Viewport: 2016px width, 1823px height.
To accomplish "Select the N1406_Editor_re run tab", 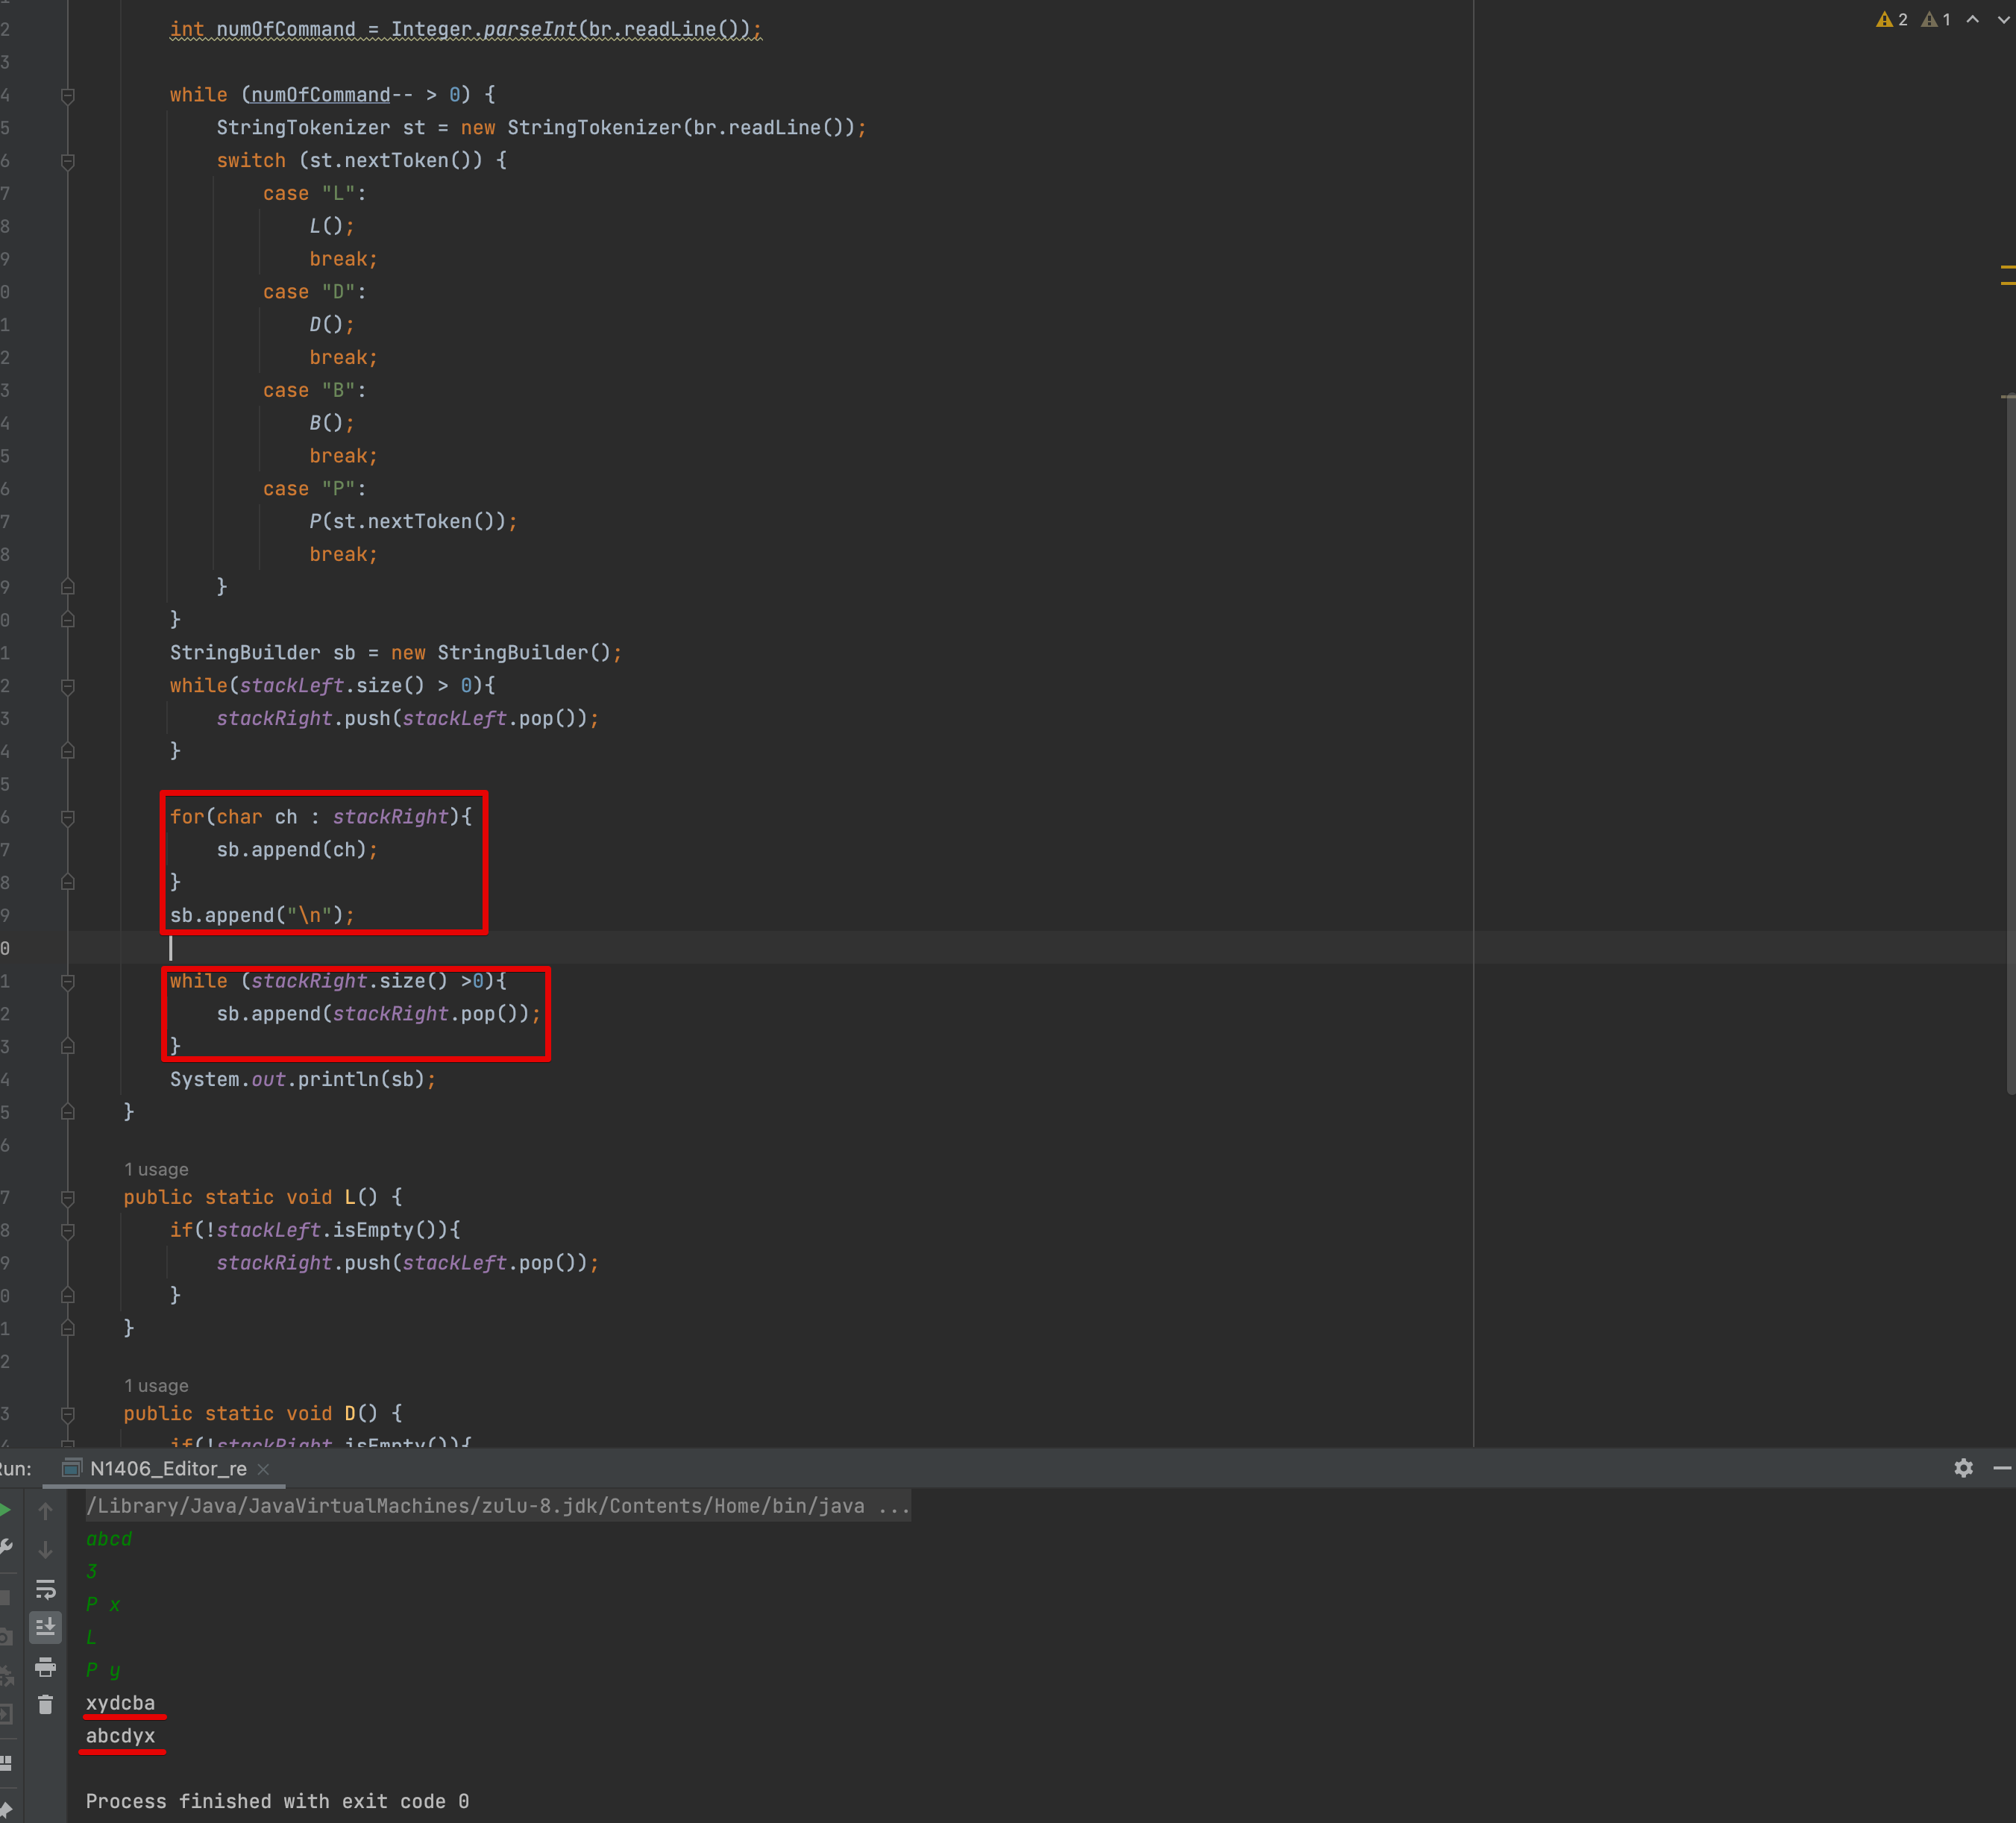I will (167, 1468).
